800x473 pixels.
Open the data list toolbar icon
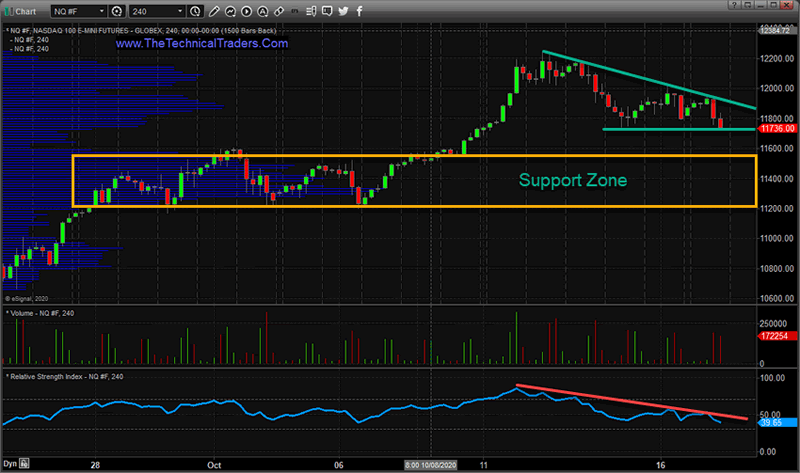point(311,11)
